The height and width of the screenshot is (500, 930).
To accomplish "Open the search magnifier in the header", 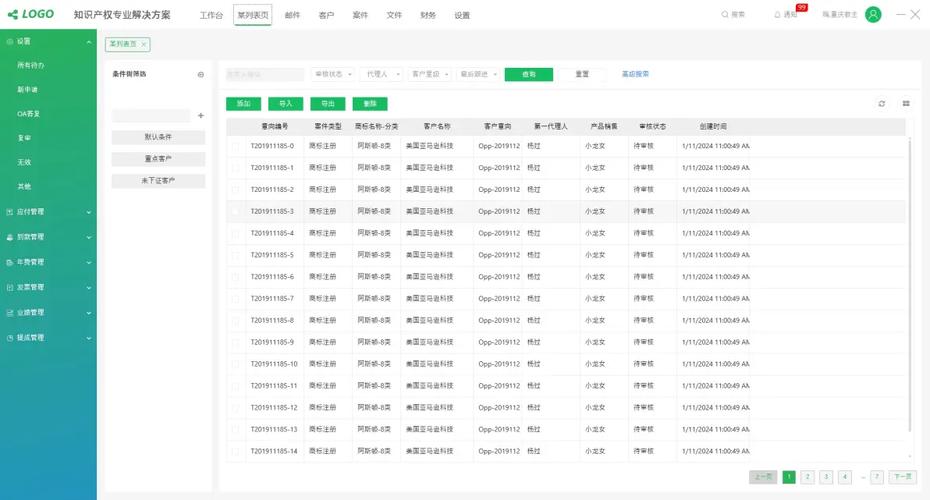I will pyautogui.click(x=725, y=15).
